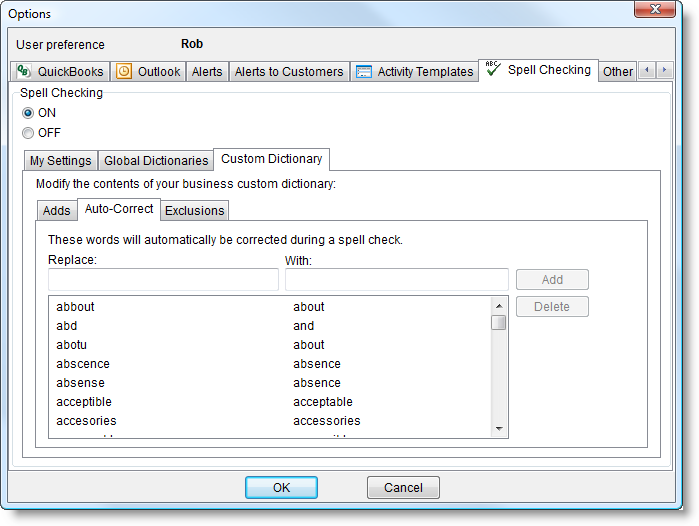Switch to the Alerts tab
Image resolution: width=699 pixels, height=526 pixels.
coord(207,72)
